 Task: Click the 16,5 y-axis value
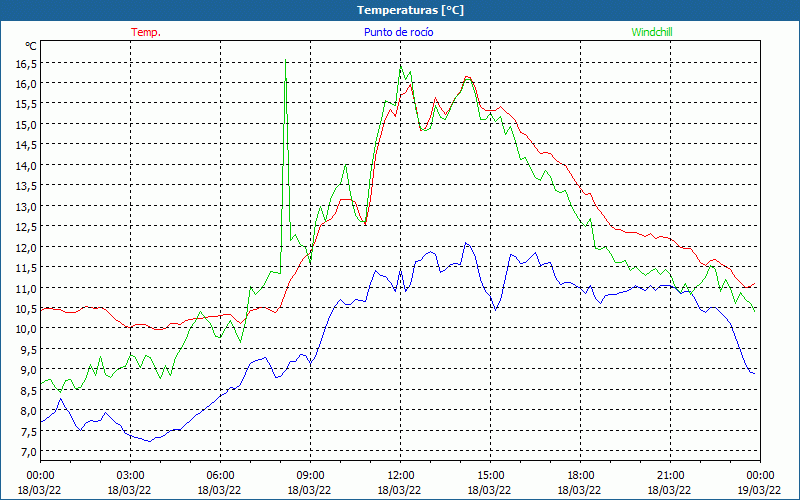(27, 63)
